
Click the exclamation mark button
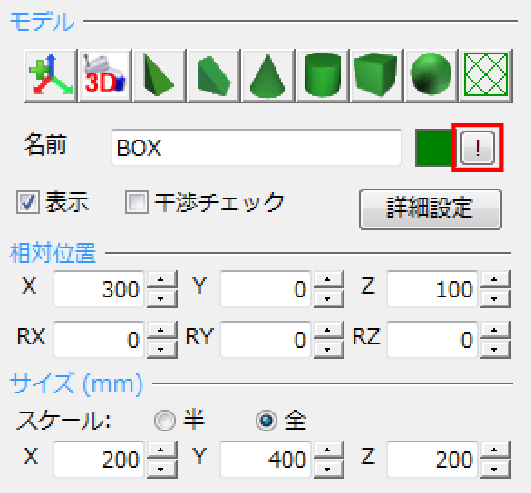[477, 148]
